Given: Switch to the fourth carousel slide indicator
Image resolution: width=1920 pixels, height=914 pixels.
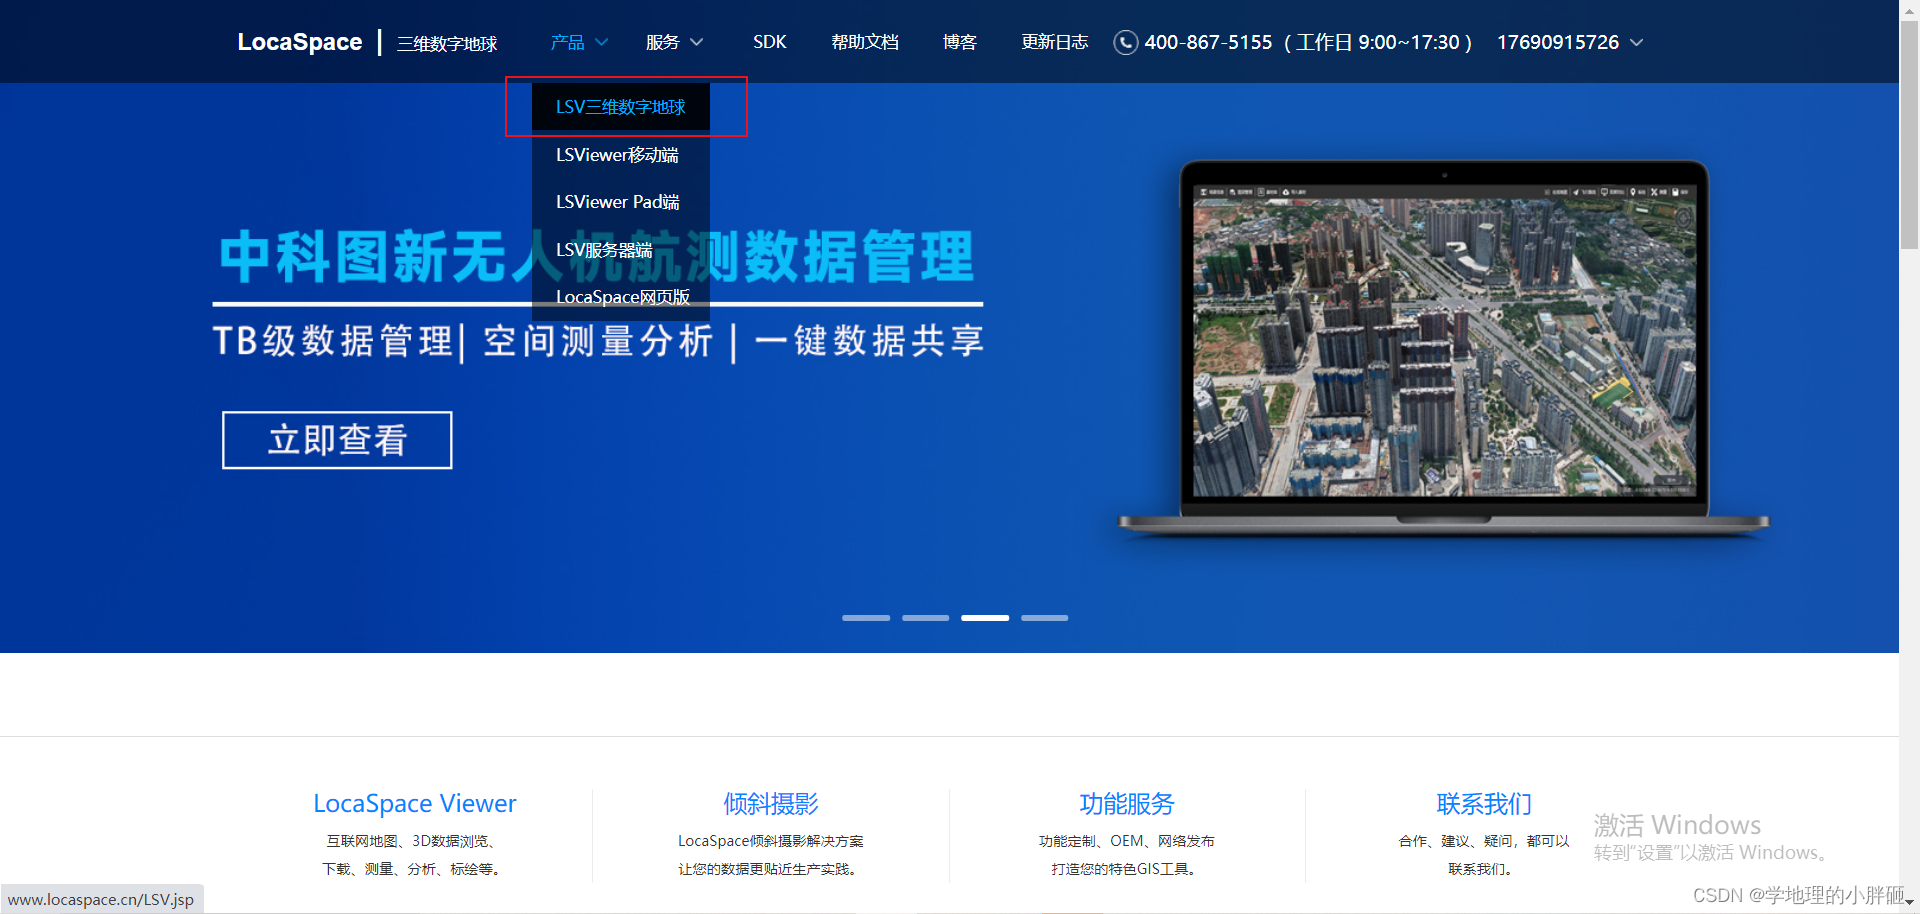Looking at the screenshot, I should click(1045, 618).
